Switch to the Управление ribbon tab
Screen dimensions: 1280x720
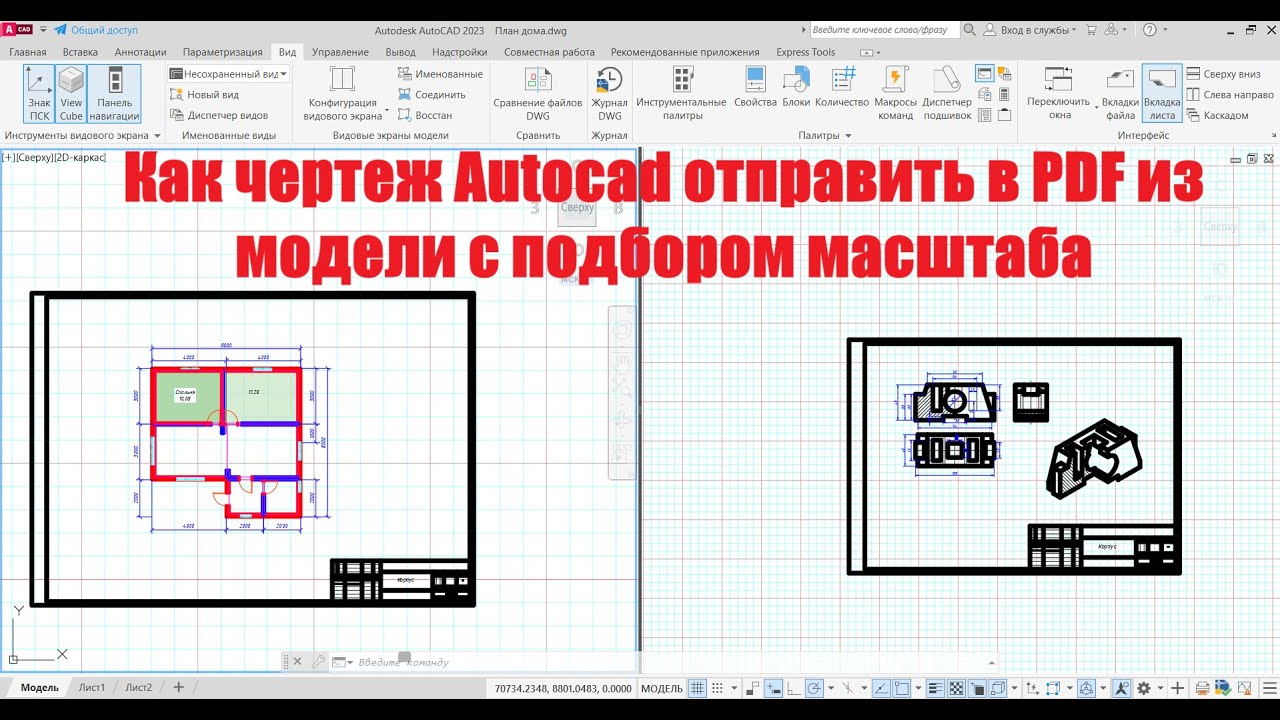[340, 52]
